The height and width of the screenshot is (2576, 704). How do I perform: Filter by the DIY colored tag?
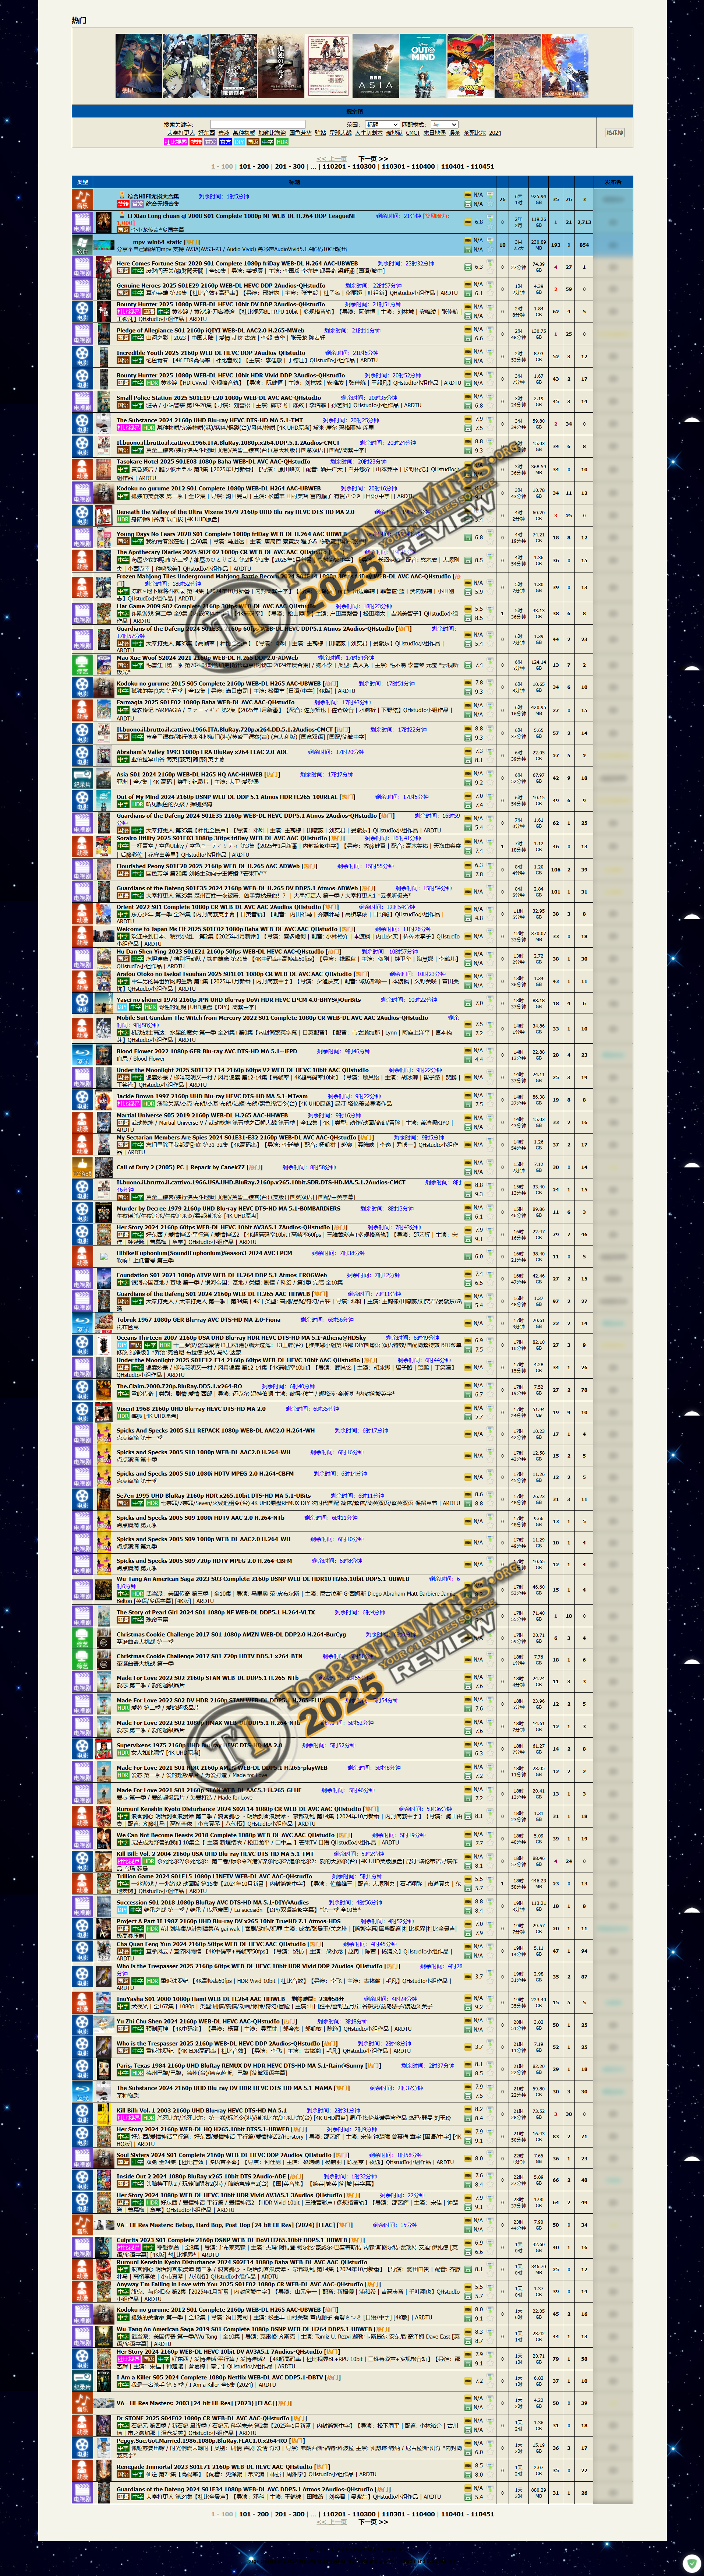click(x=239, y=142)
